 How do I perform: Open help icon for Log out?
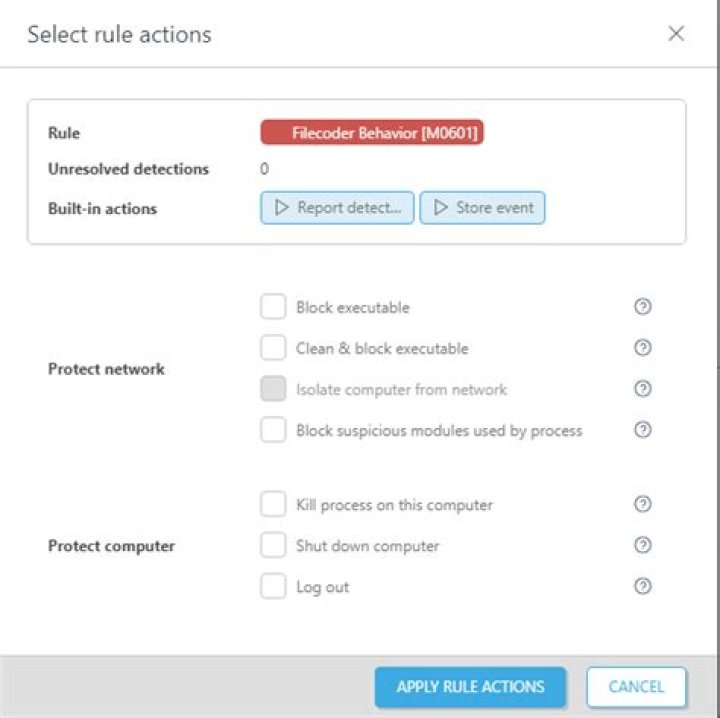(643, 586)
